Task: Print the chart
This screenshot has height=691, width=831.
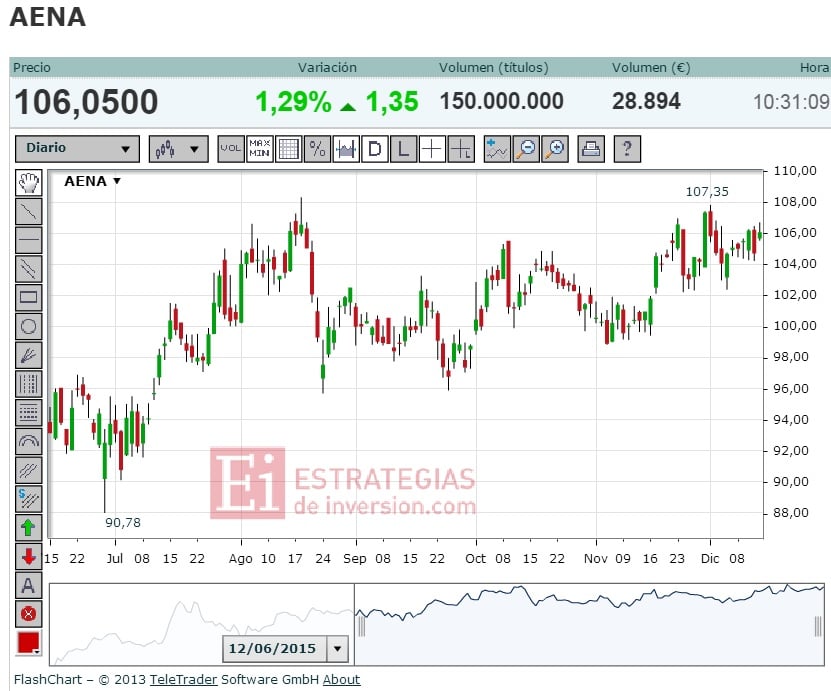Action: coord(591,149)
